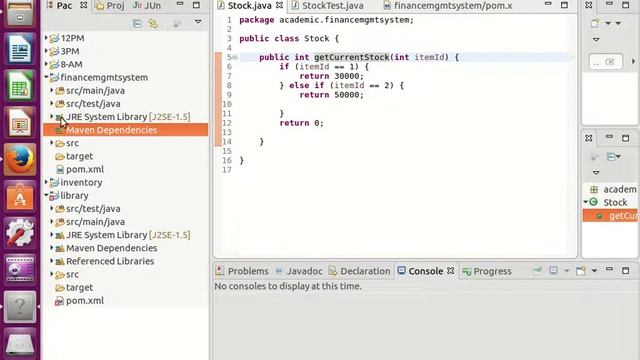Click on 'return 0;' line in editor
Viewport: 640px width, 360px height.
(x=301, y=123)
